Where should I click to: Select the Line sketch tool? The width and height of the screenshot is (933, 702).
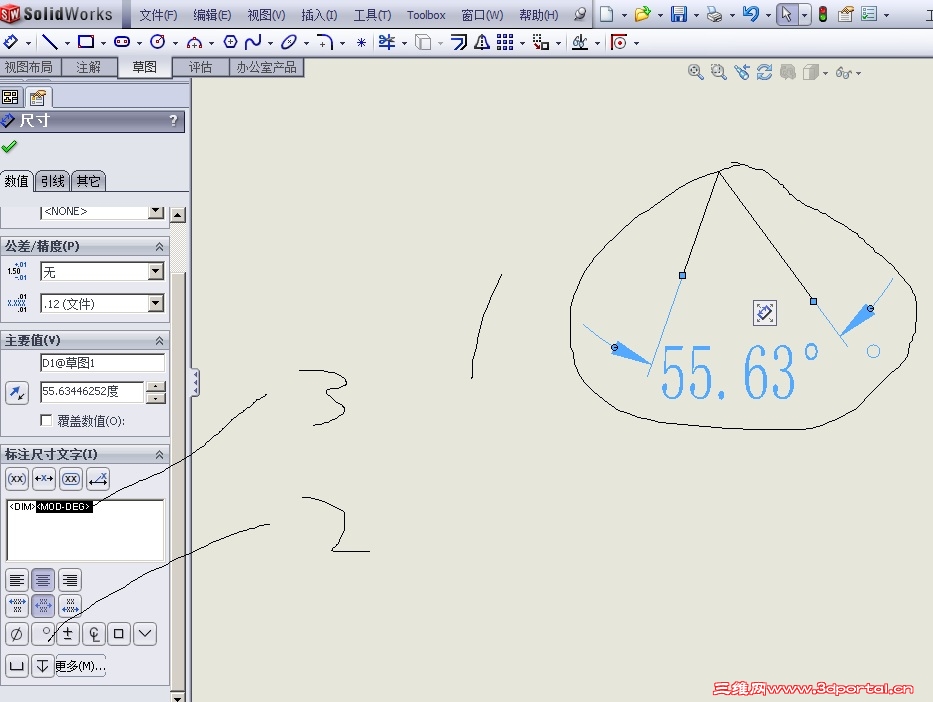(x=49, y=42)
